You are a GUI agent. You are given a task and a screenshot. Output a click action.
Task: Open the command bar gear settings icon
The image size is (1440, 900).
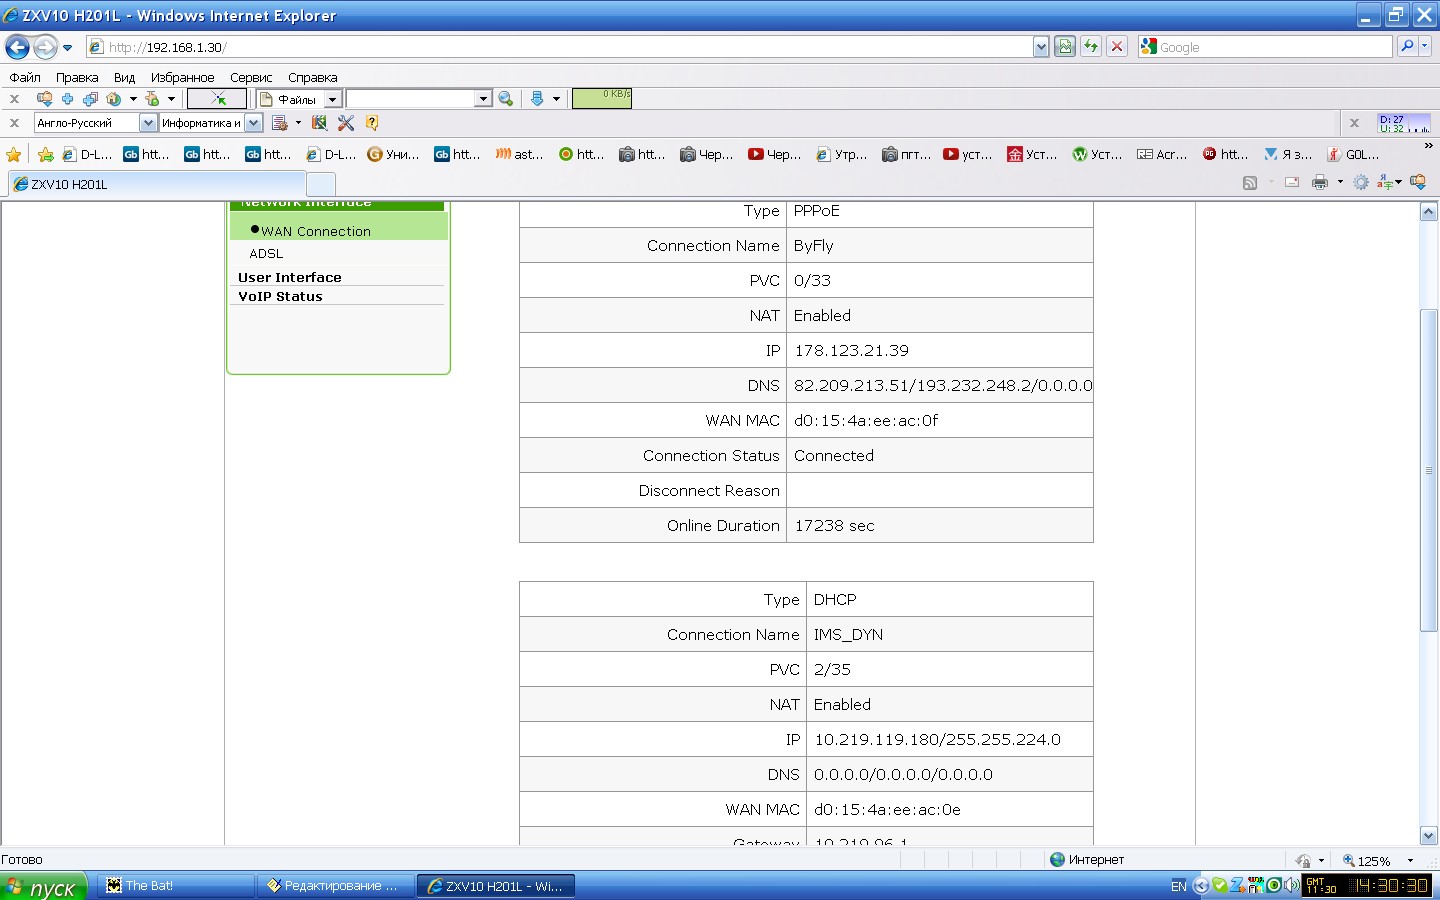(x=1361, y=182)
